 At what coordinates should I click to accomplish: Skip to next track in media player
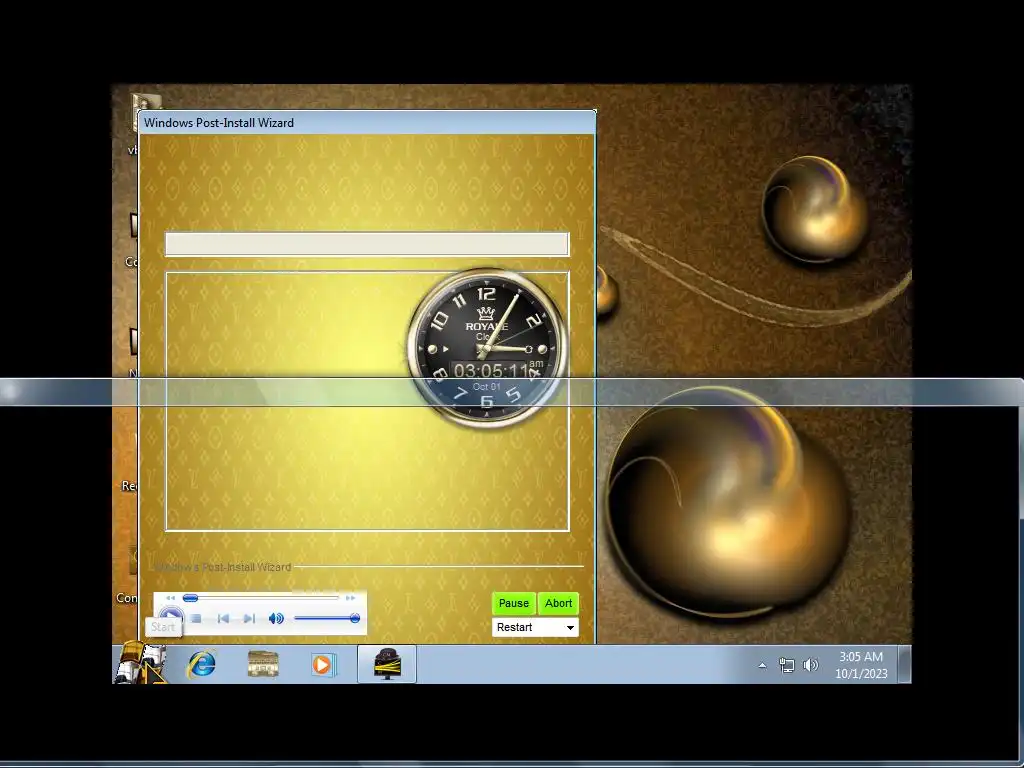249,618
